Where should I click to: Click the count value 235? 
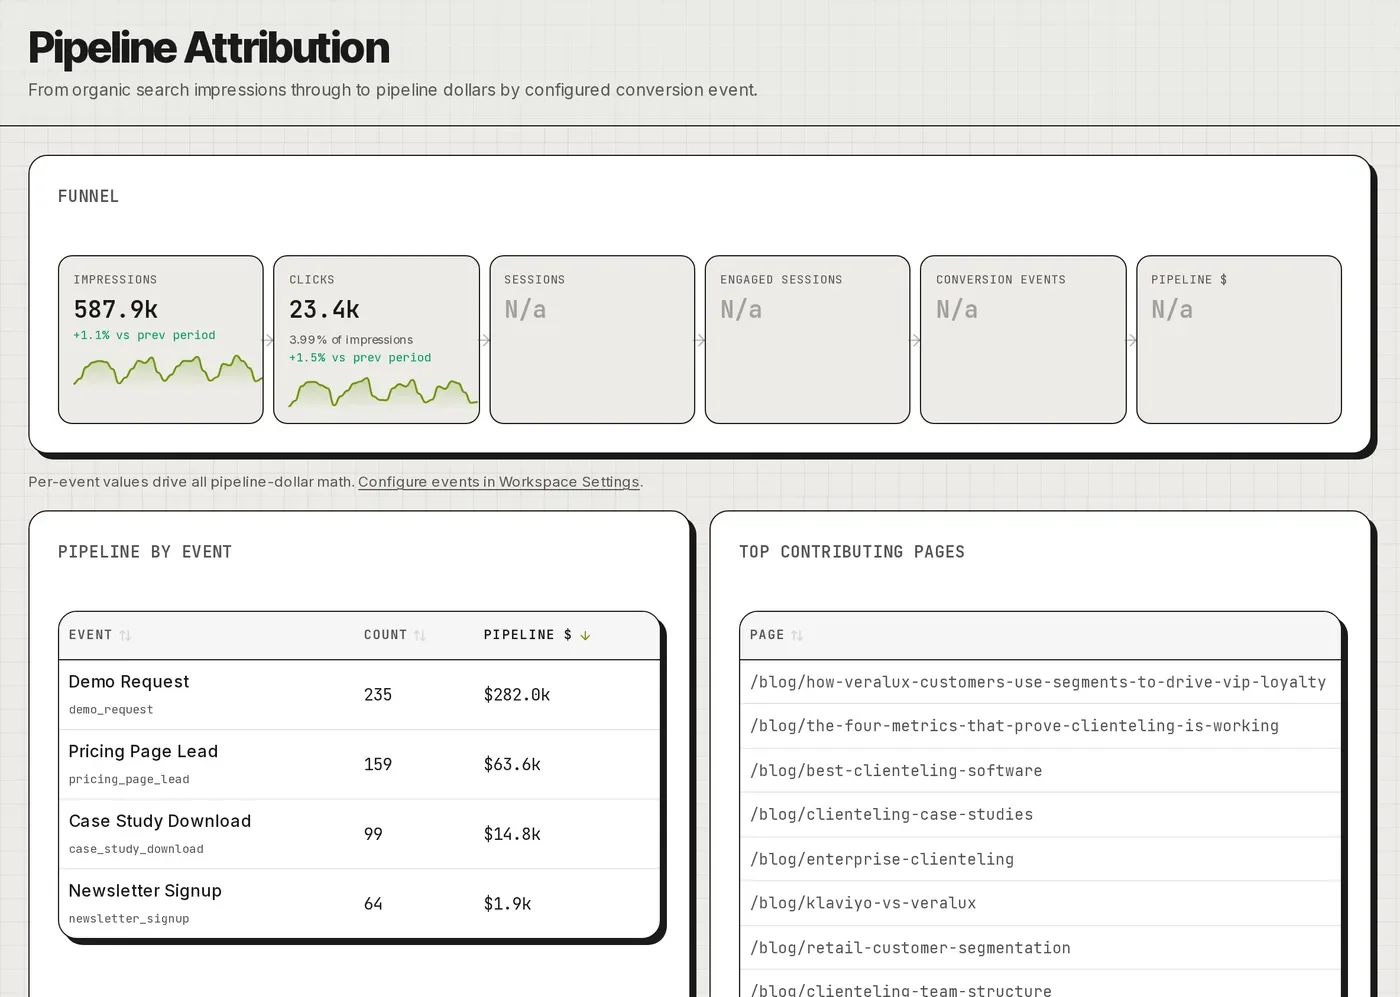click(x=378, y=695)
